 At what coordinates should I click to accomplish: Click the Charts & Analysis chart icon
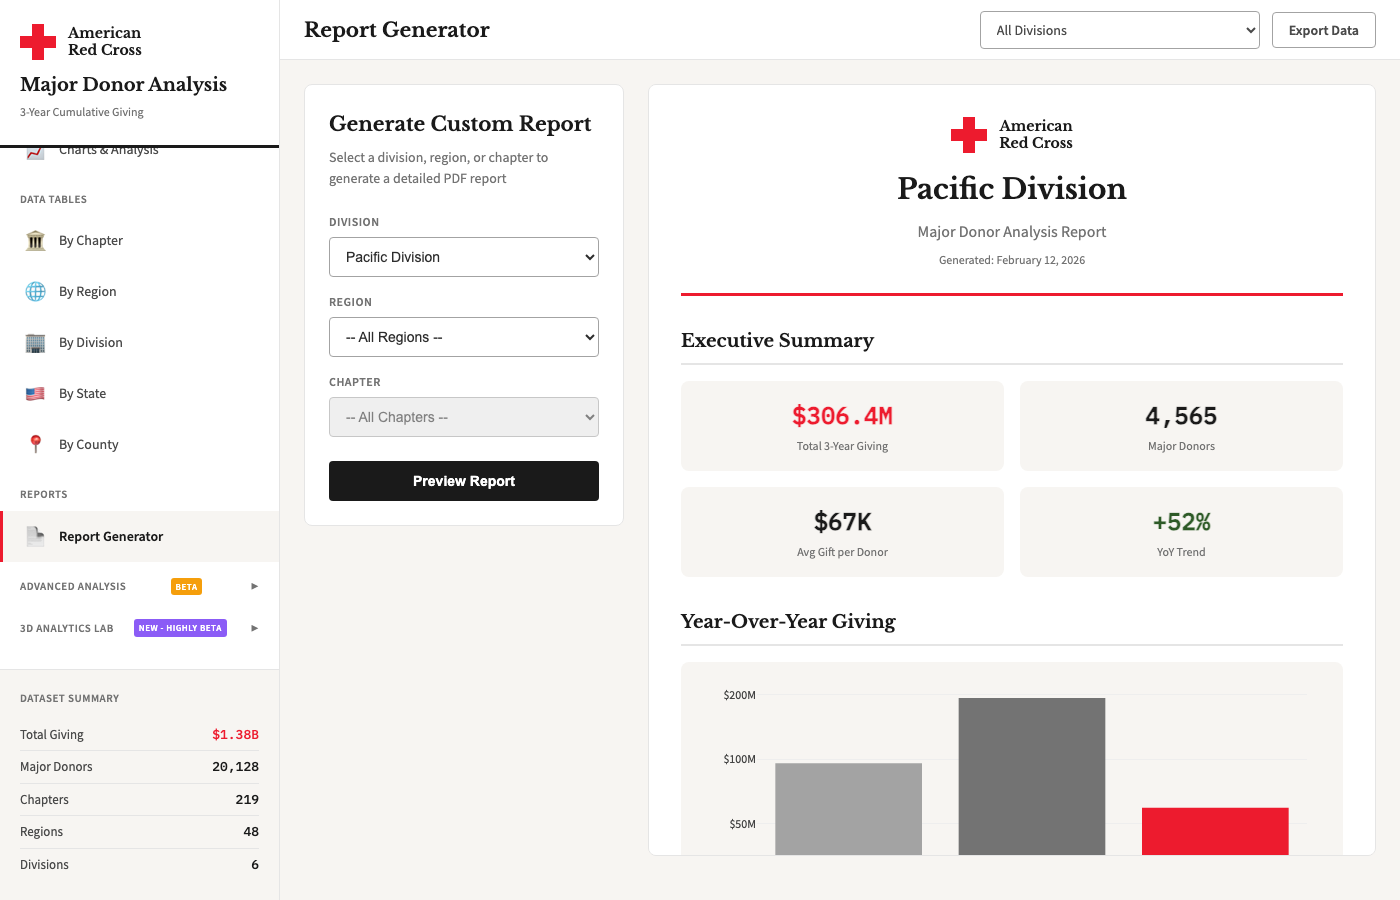tap(36, 153)
